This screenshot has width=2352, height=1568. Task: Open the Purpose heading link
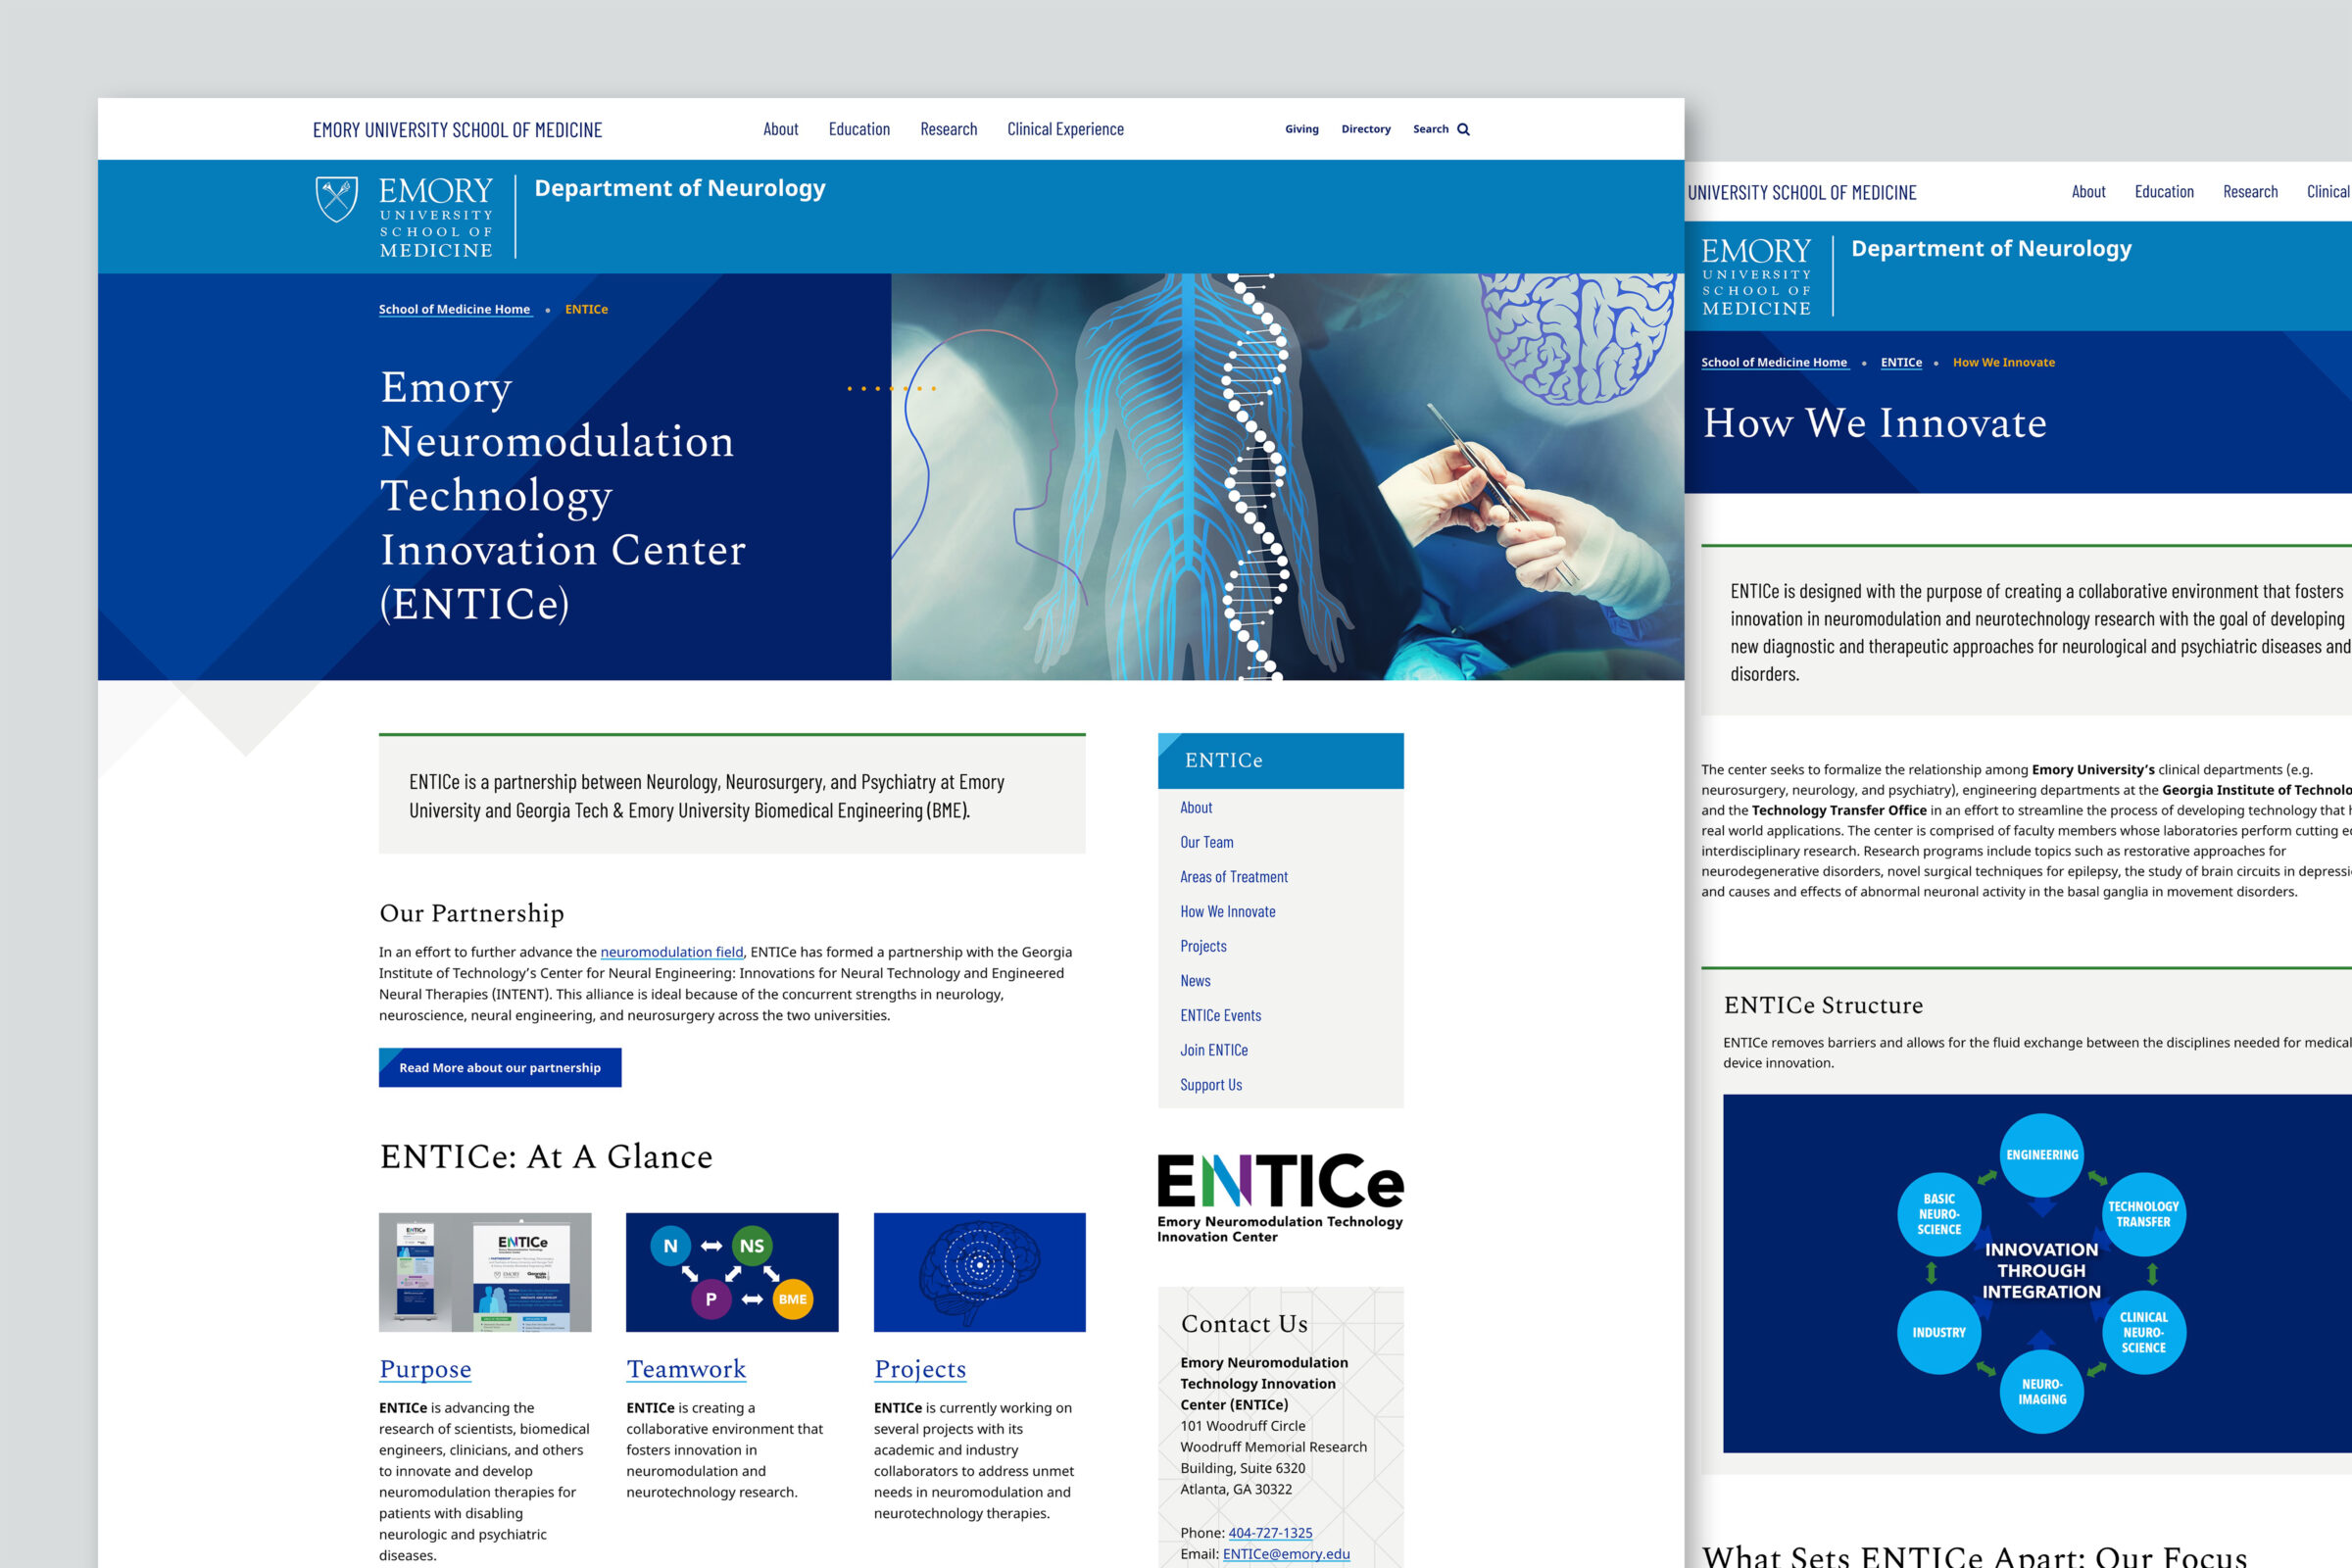point(425,1369)
